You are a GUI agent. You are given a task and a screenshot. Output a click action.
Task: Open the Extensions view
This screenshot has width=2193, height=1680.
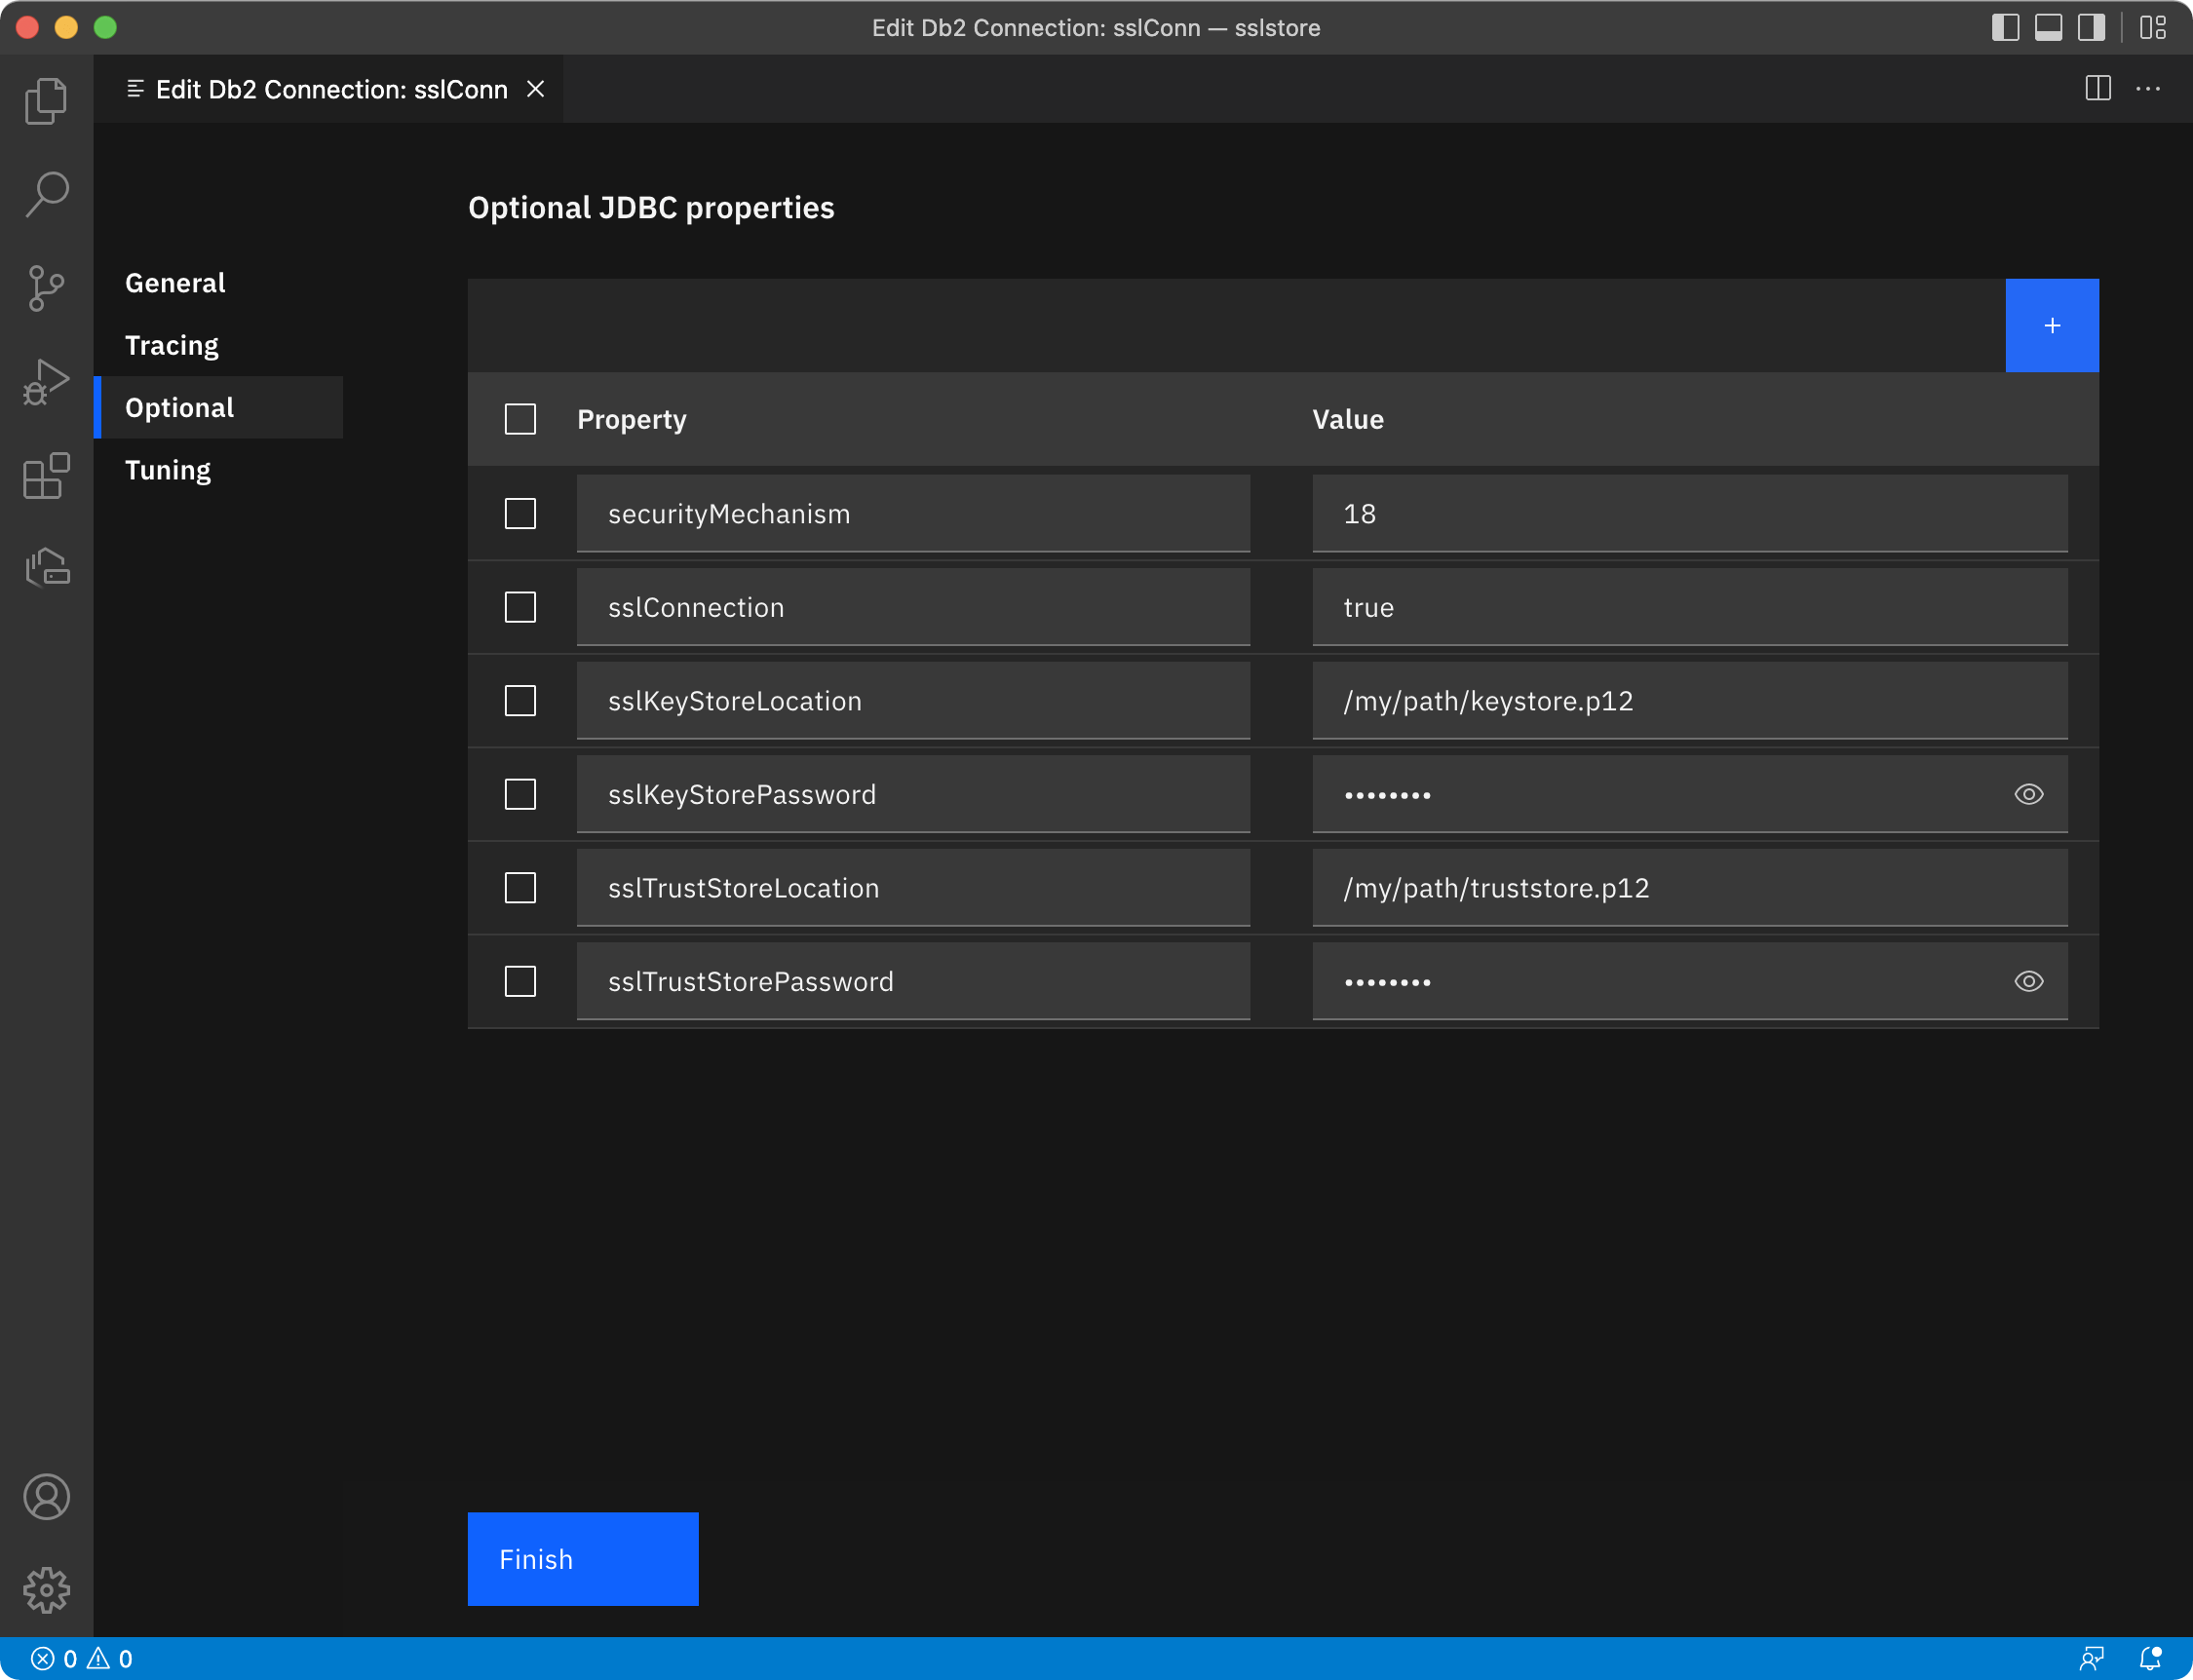[46, 476]
